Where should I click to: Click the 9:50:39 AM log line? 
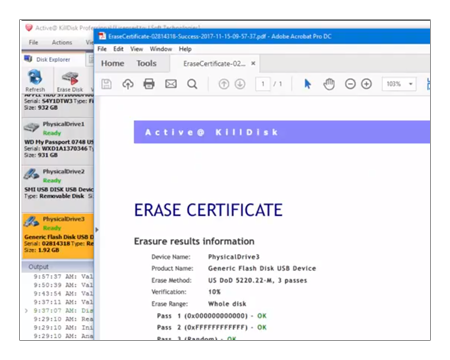point(63,285)
